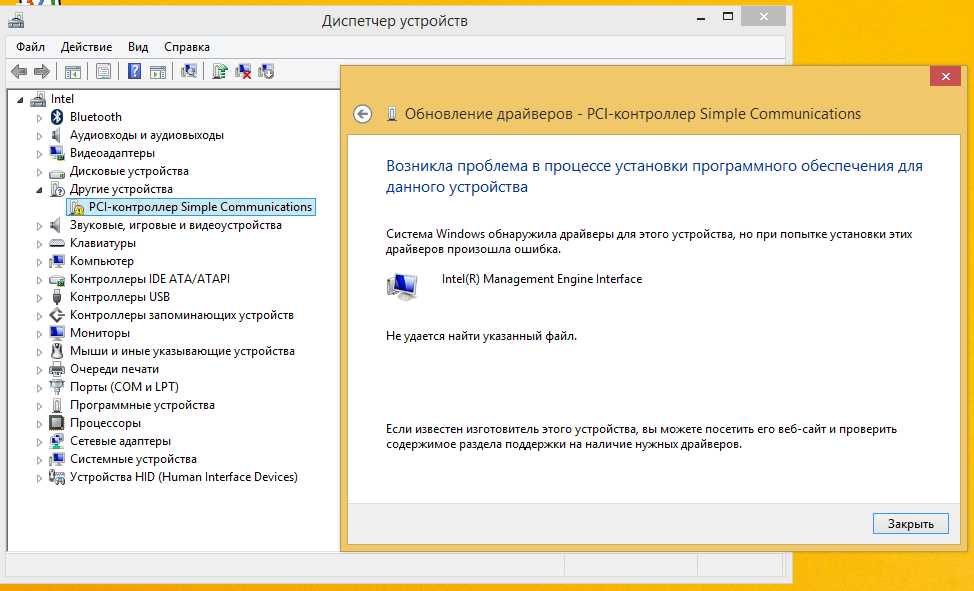Image resolution: width=974 pixels, height=591 pixels.
Task: Expand the Программные устройства node
Action: point(39,406)
